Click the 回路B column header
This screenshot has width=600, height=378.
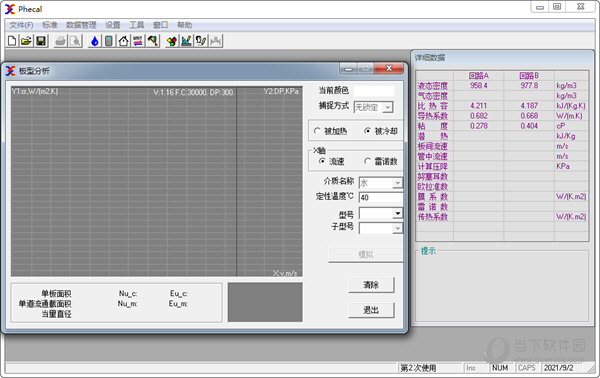[529, 75]
